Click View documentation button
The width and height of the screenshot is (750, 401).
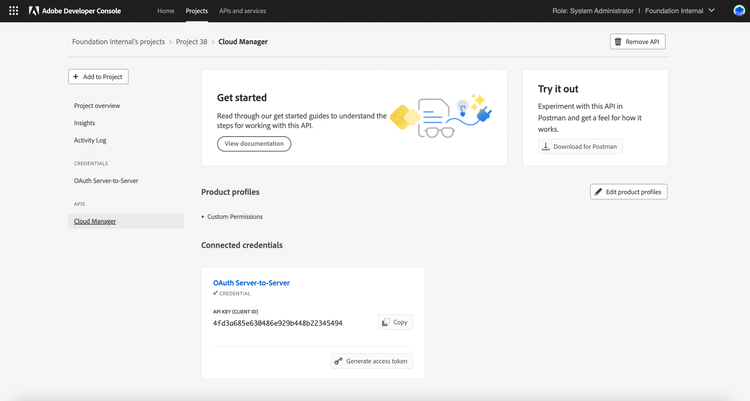(254, 144)
